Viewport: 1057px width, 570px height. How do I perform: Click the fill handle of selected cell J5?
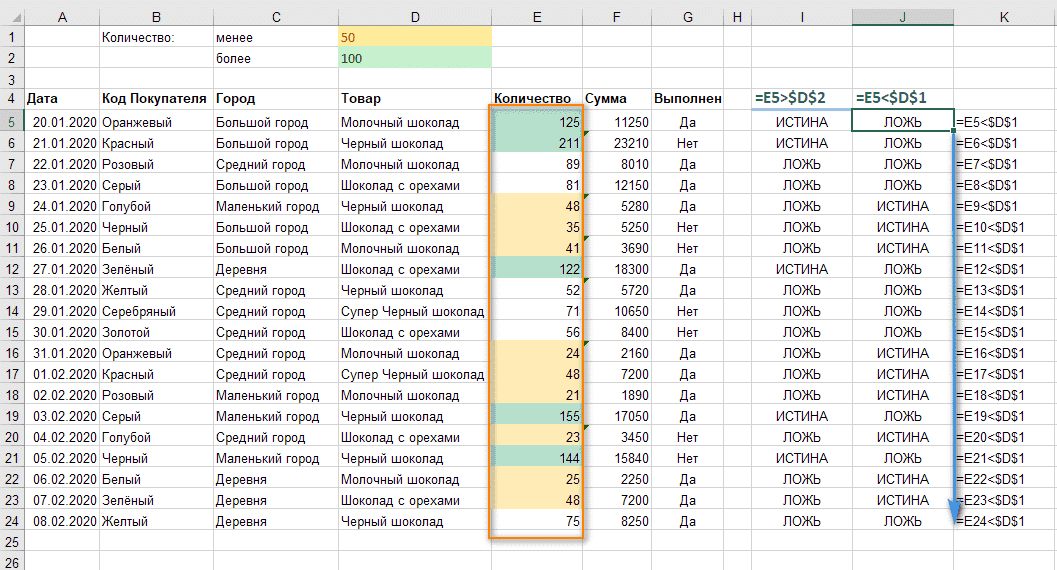pyautogui.click(x=953, y=132)
